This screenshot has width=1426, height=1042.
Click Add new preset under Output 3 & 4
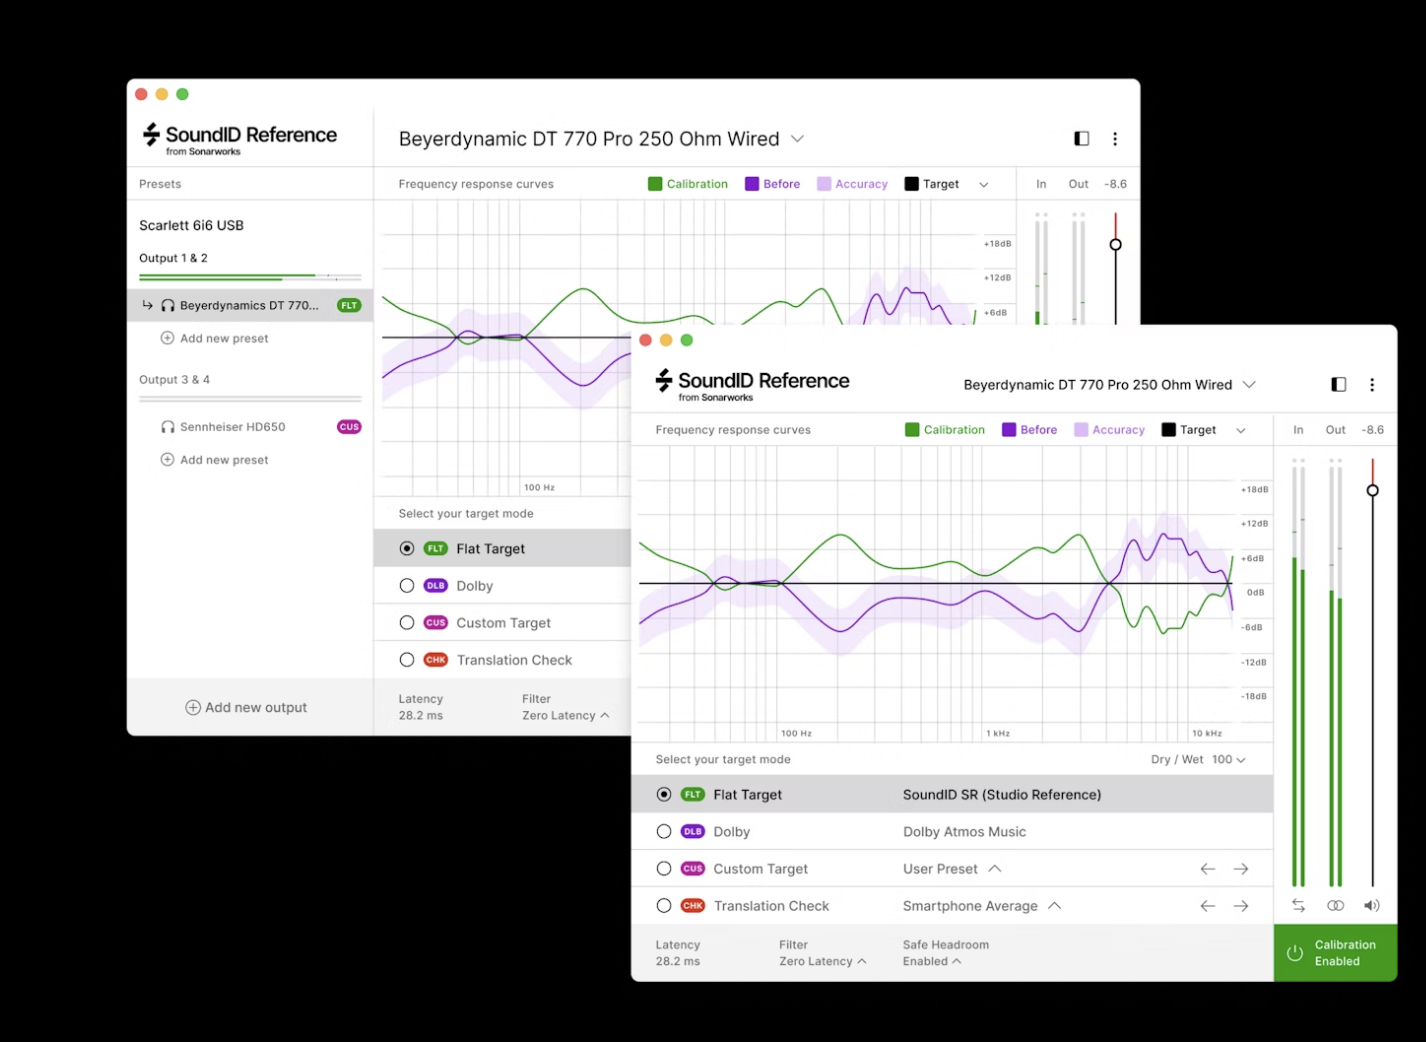click(224, 460)
